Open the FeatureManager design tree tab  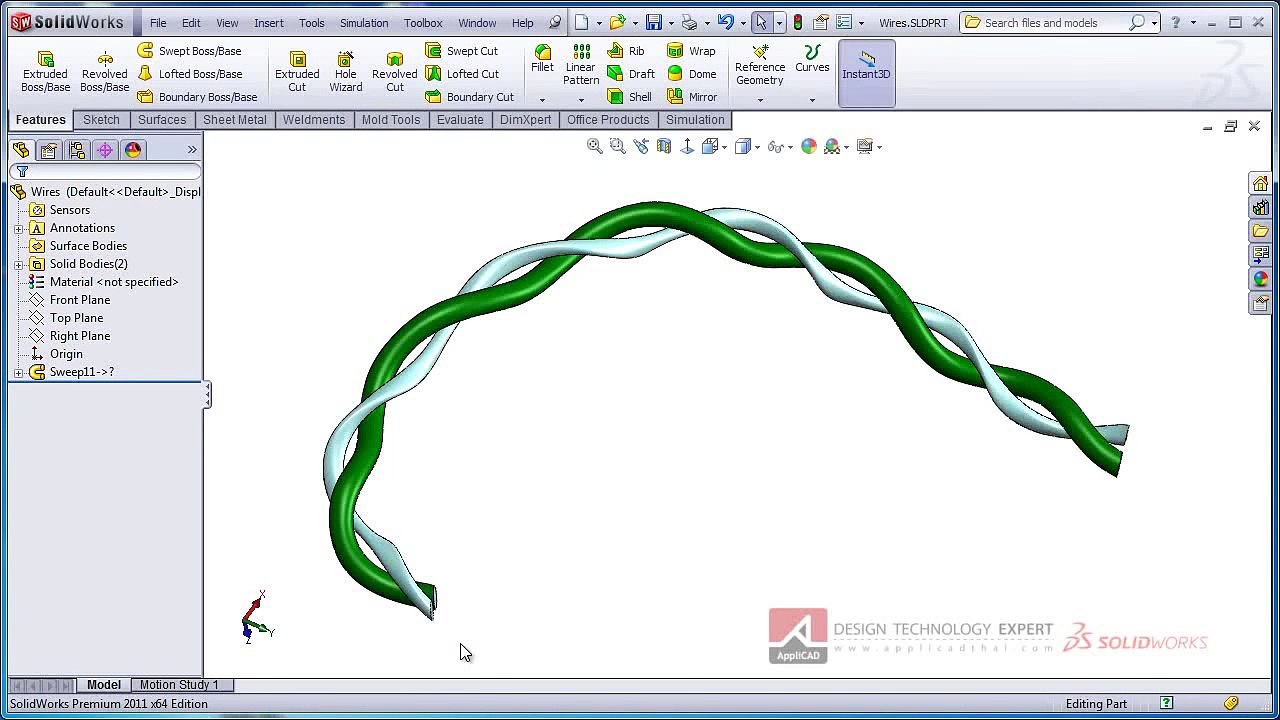21,150
